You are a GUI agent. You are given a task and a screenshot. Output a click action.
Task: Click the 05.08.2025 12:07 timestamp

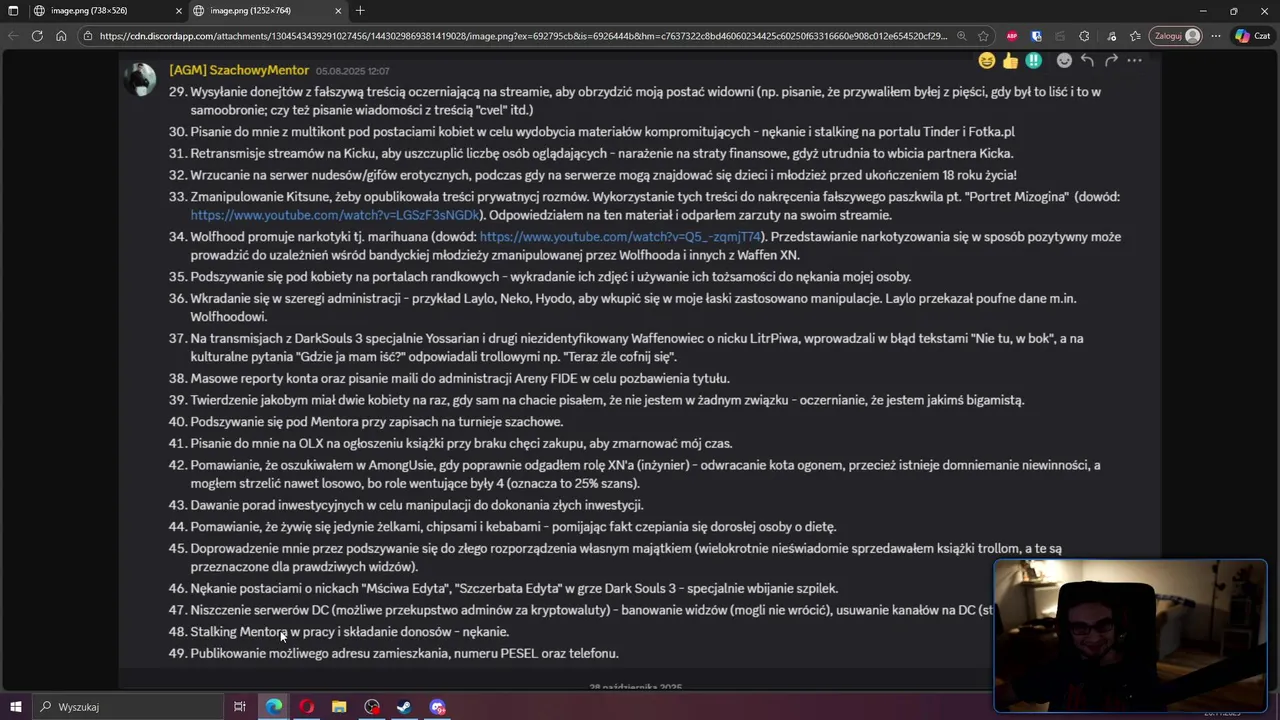(352, 71)
